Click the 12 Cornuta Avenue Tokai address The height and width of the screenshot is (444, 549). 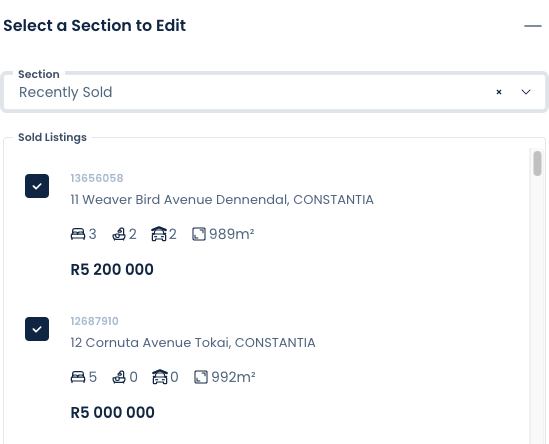193,343
